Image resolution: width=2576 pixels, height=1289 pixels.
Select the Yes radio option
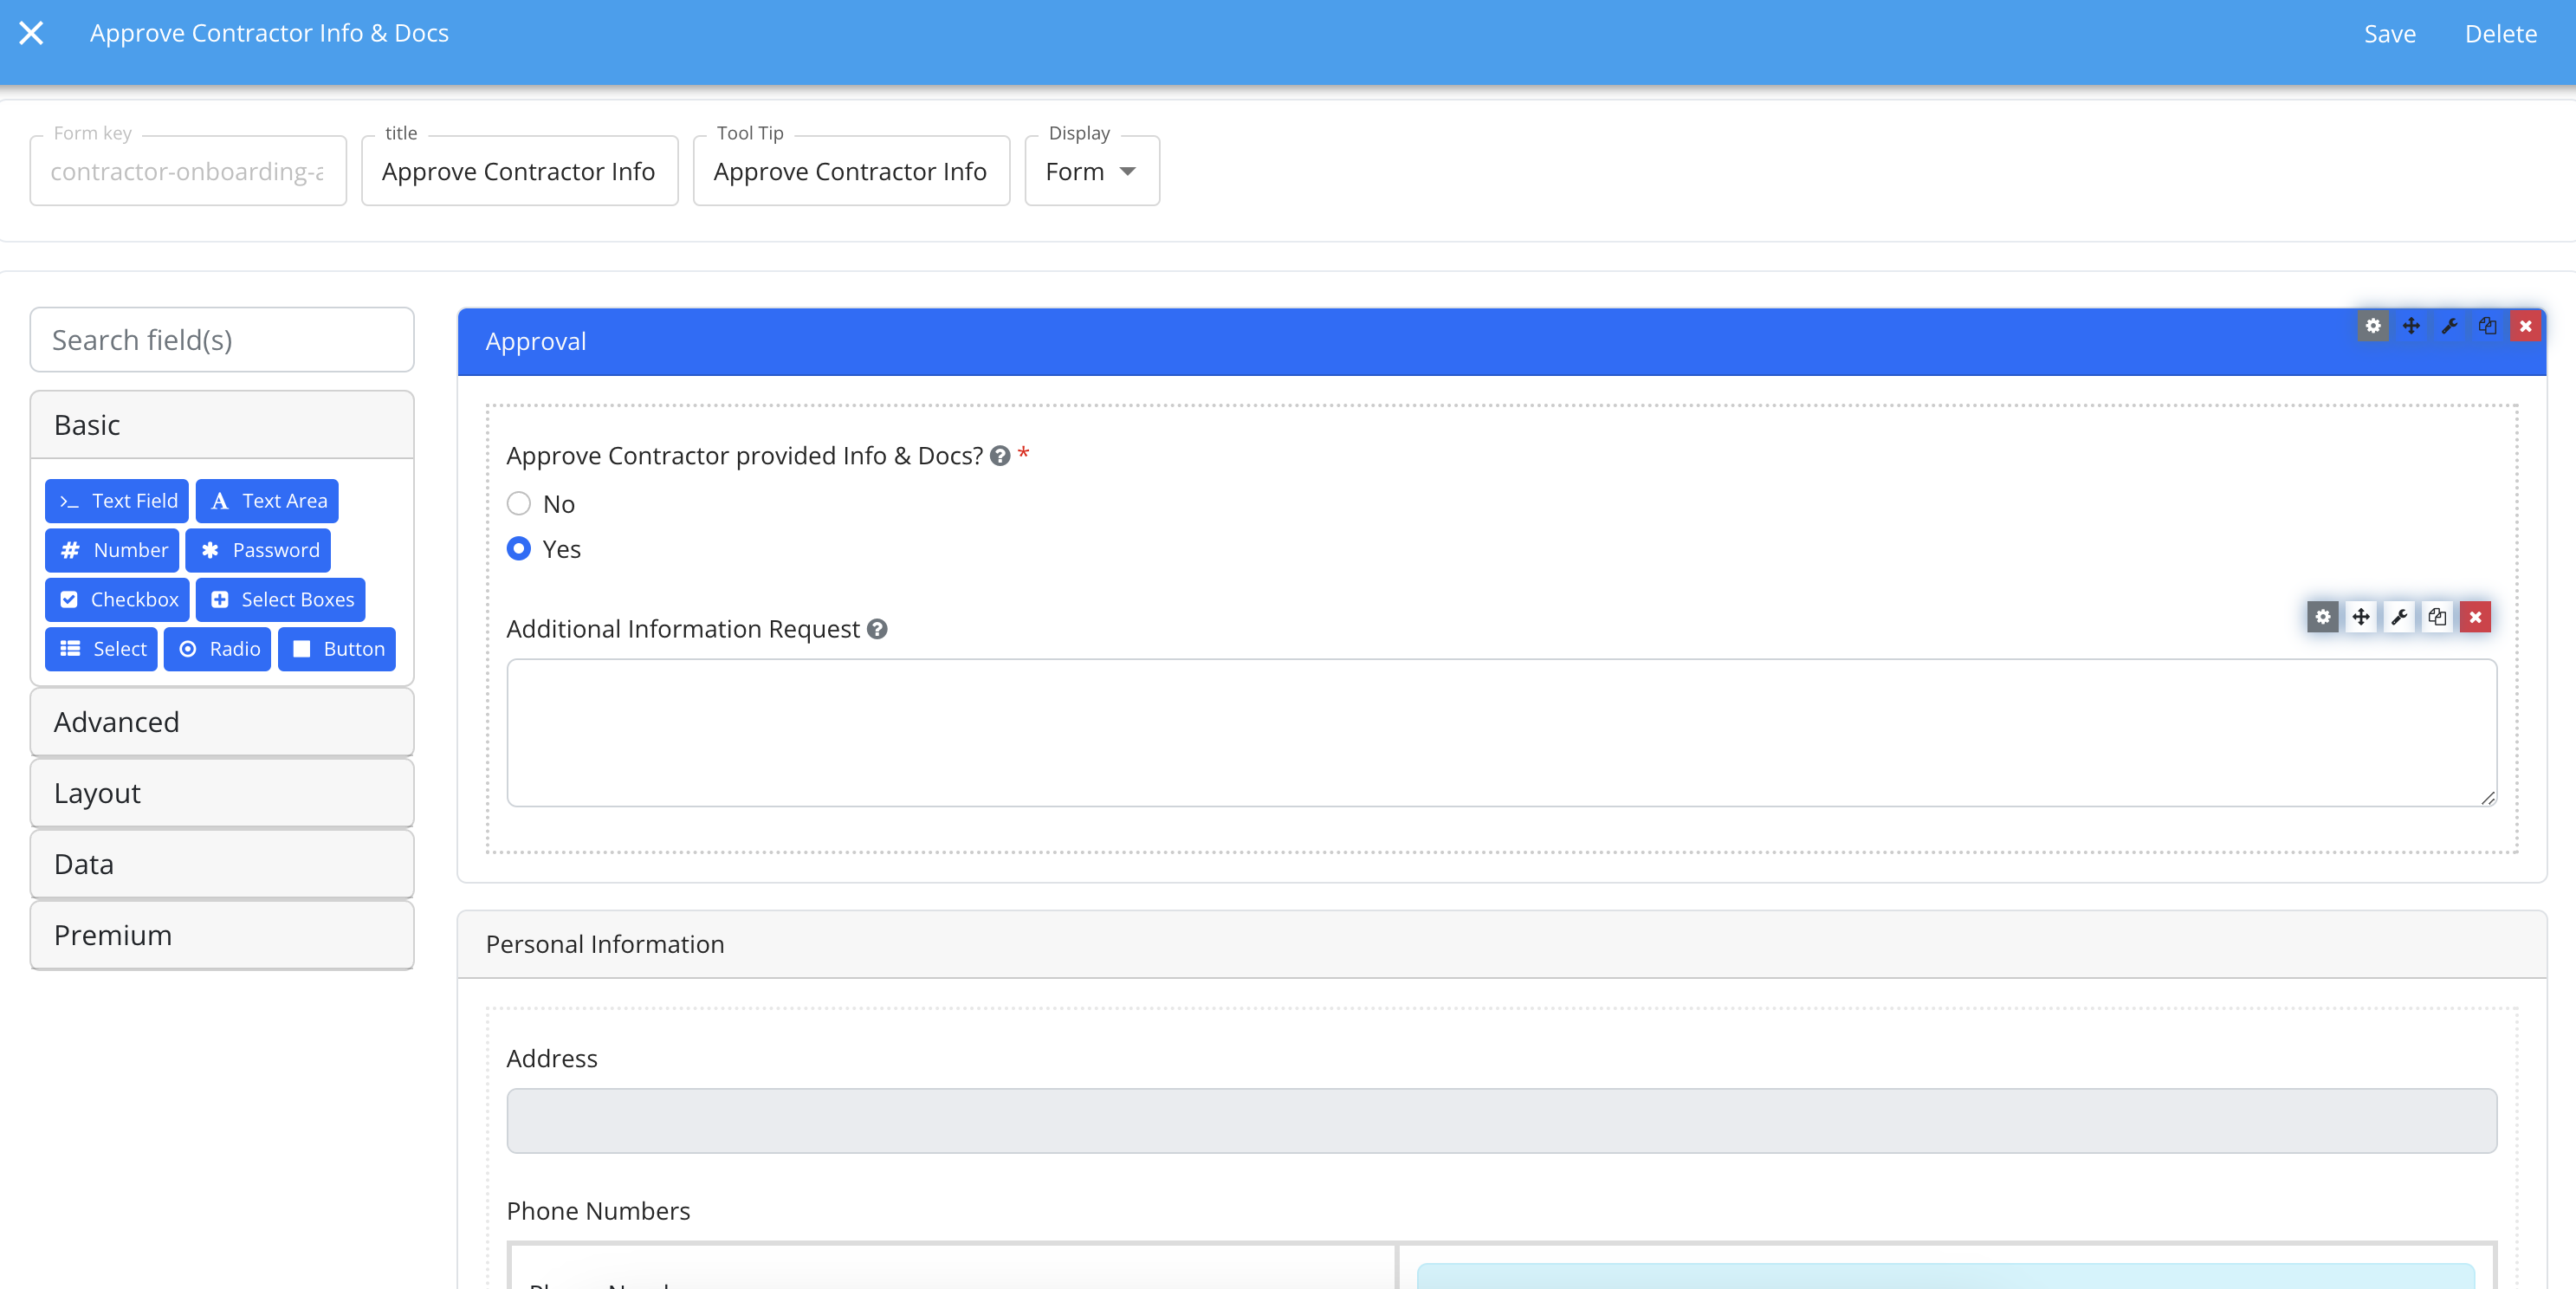pos(518,549)
